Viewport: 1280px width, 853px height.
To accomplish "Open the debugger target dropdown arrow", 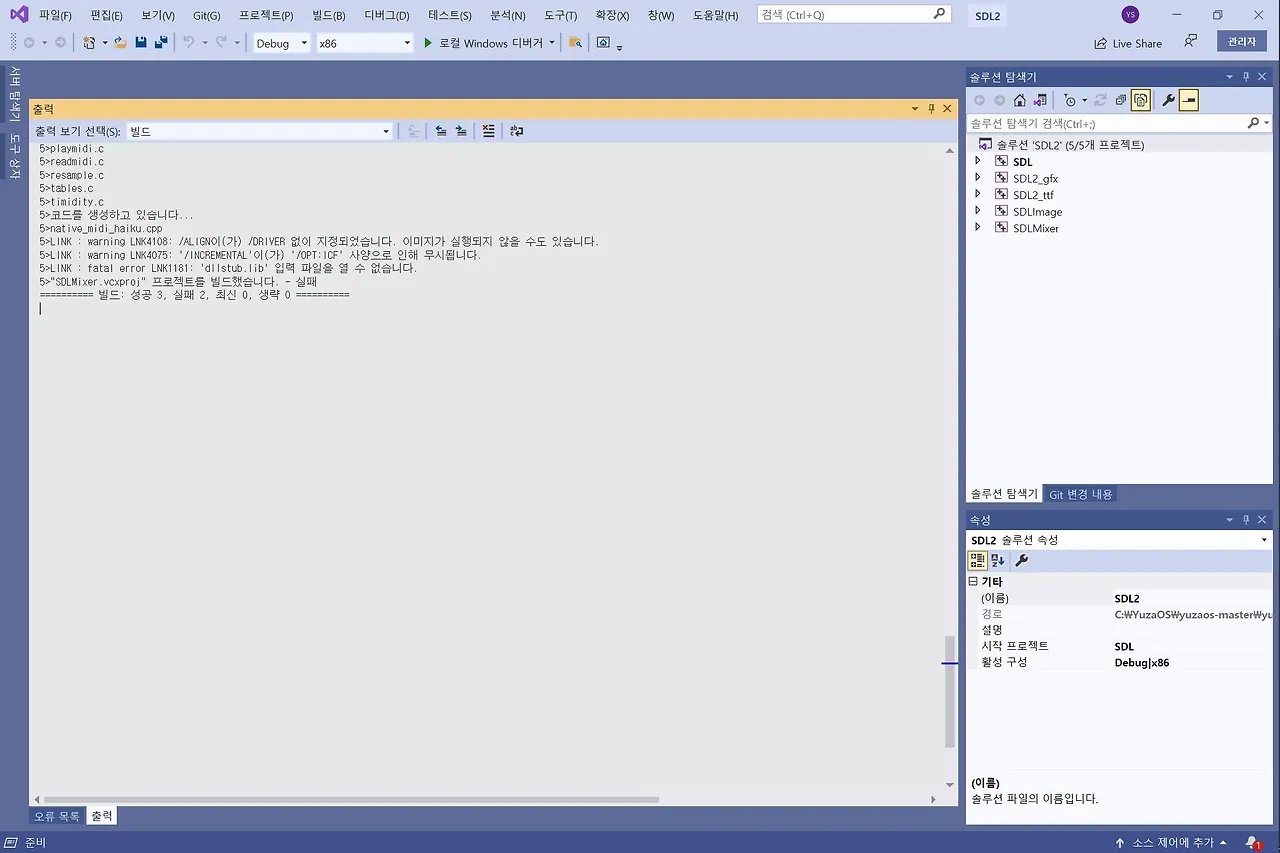I will coord(552,43).
